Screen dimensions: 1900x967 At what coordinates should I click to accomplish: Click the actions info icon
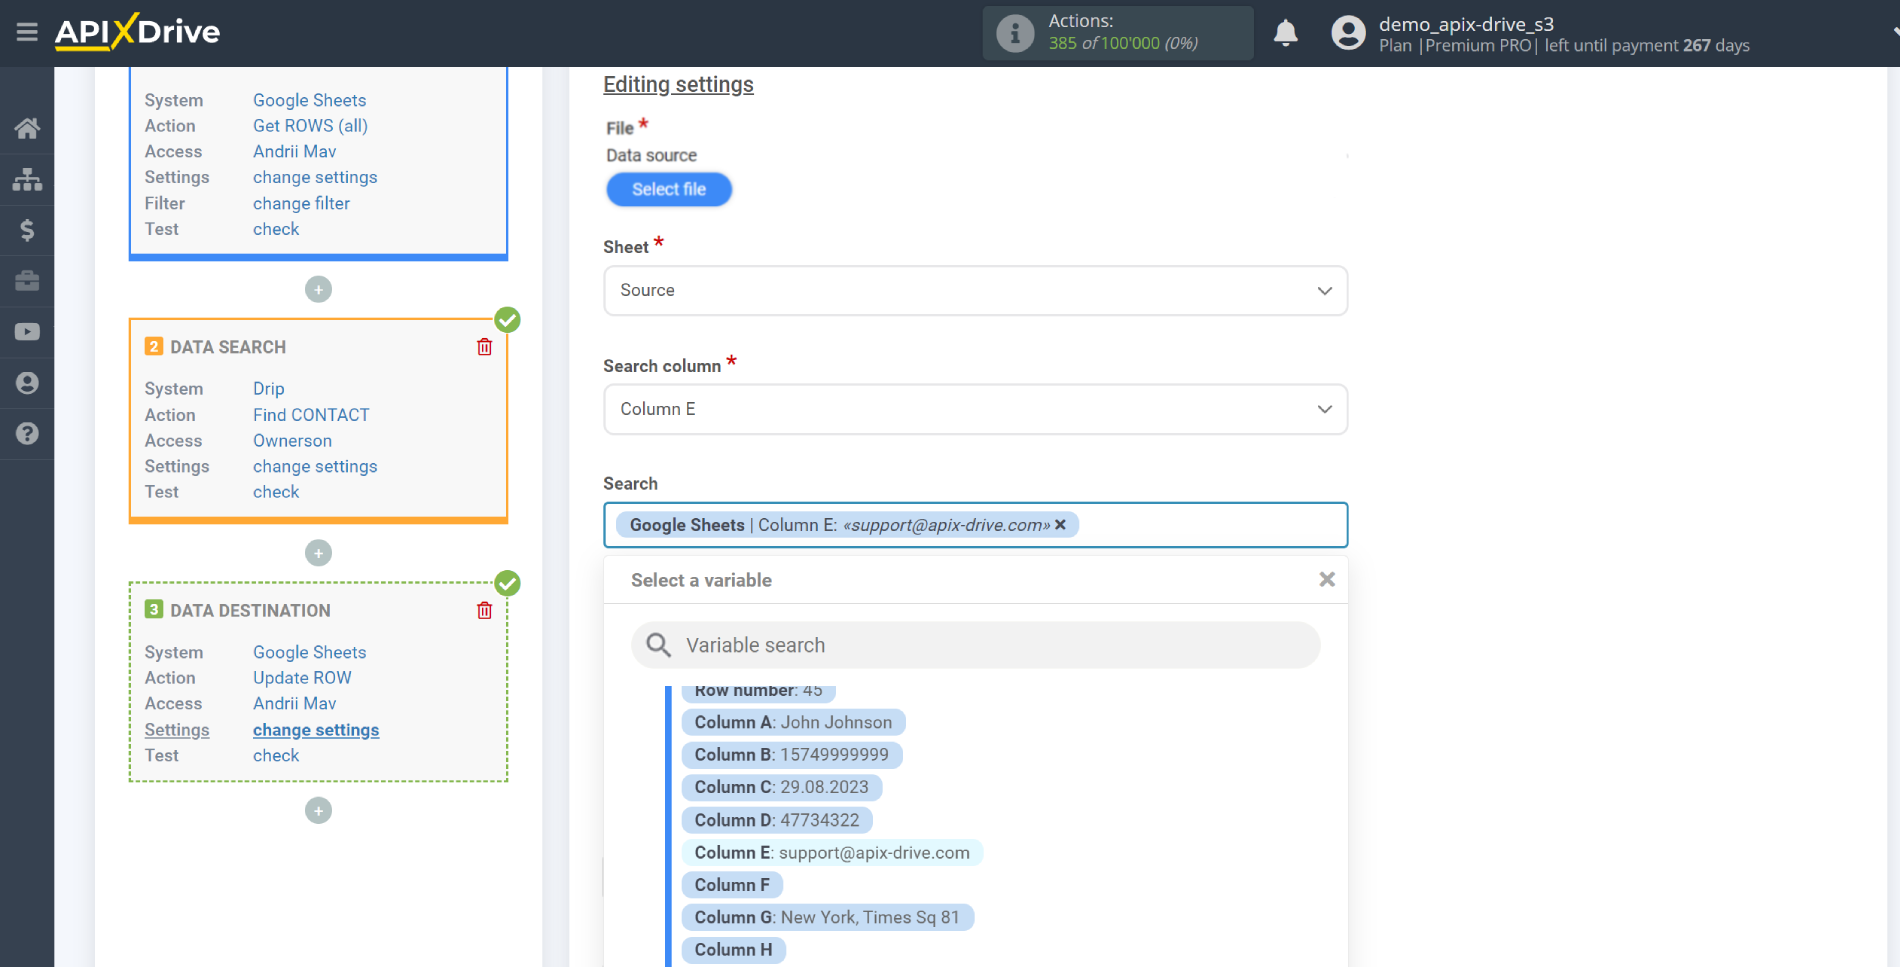(1015, 33)
